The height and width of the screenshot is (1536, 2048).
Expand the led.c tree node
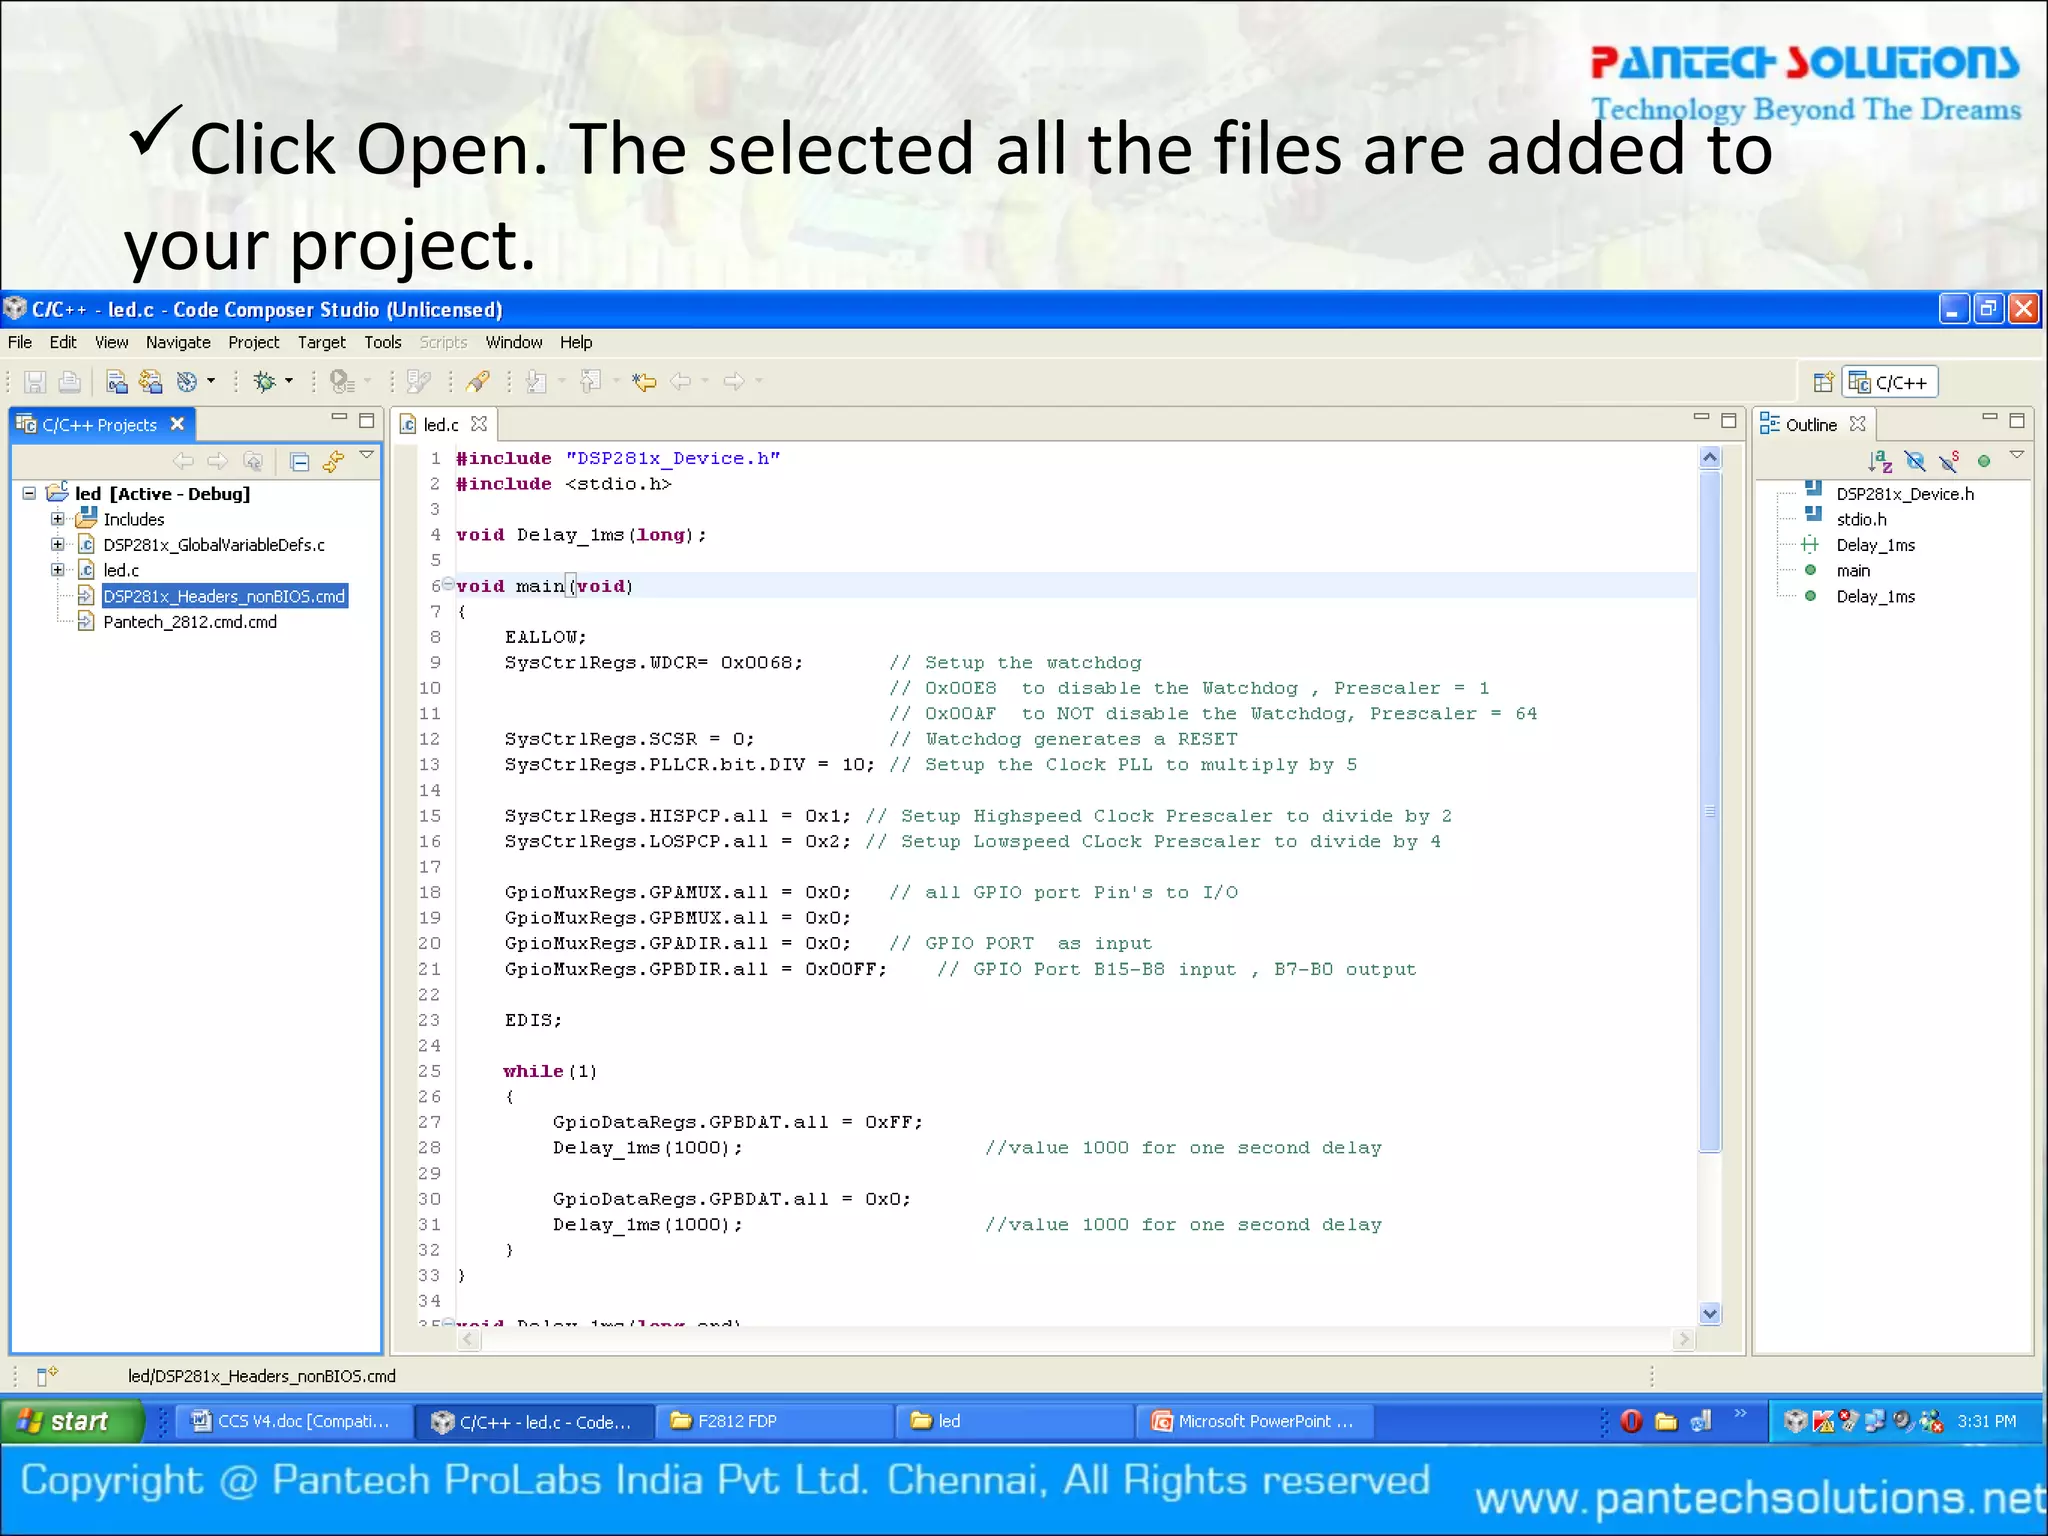click(x=58, y=570)
